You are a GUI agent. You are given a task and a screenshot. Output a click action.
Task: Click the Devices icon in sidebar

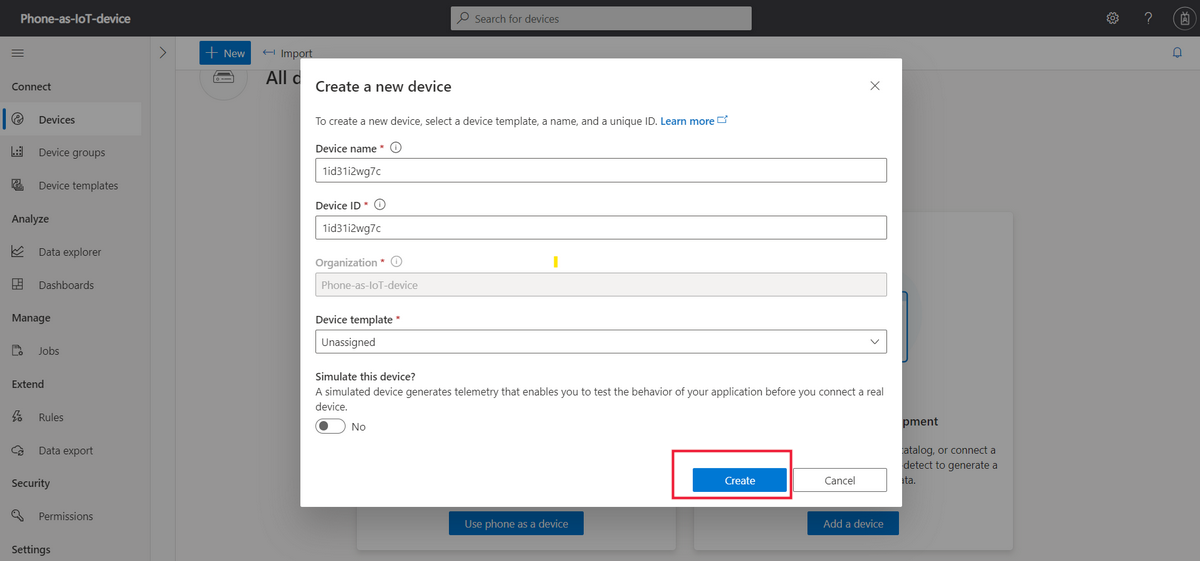[x=18, y=119]
